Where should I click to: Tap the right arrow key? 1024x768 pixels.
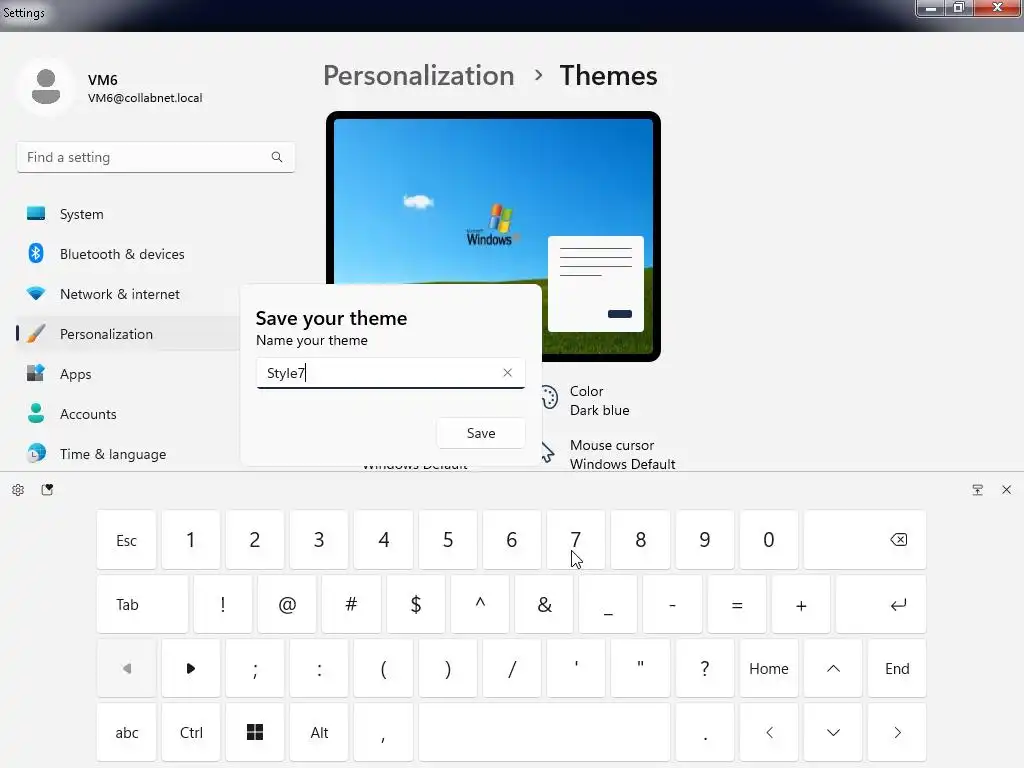[x=897, y=732]
